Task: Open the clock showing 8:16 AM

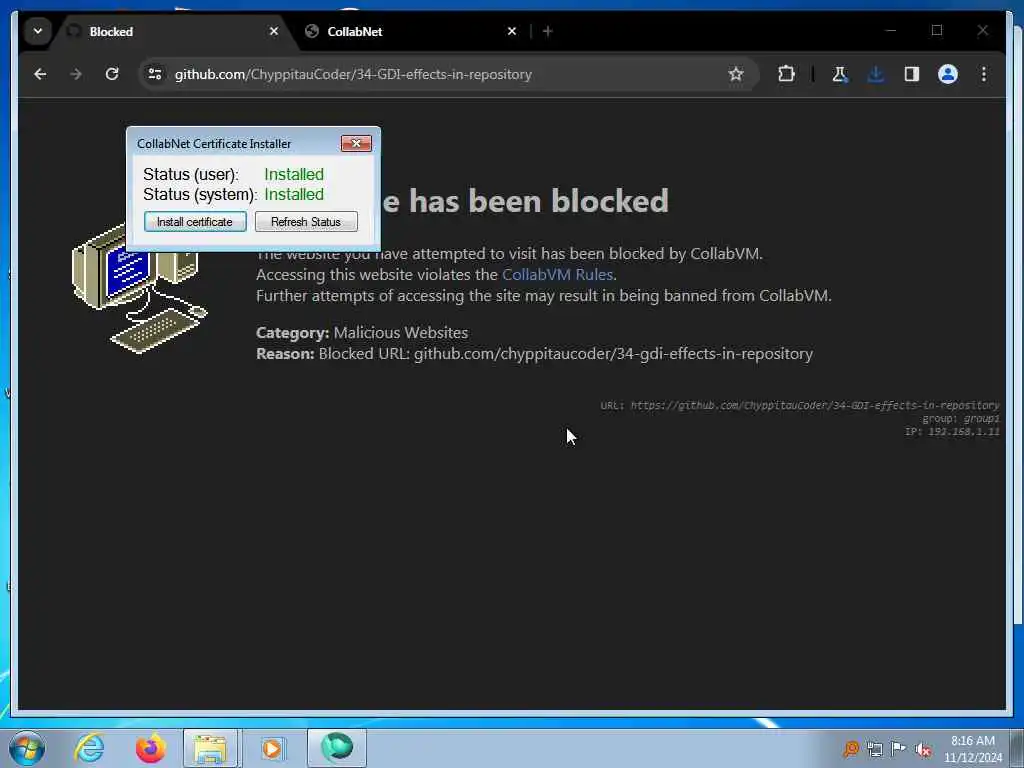Action: click(972, 749)
